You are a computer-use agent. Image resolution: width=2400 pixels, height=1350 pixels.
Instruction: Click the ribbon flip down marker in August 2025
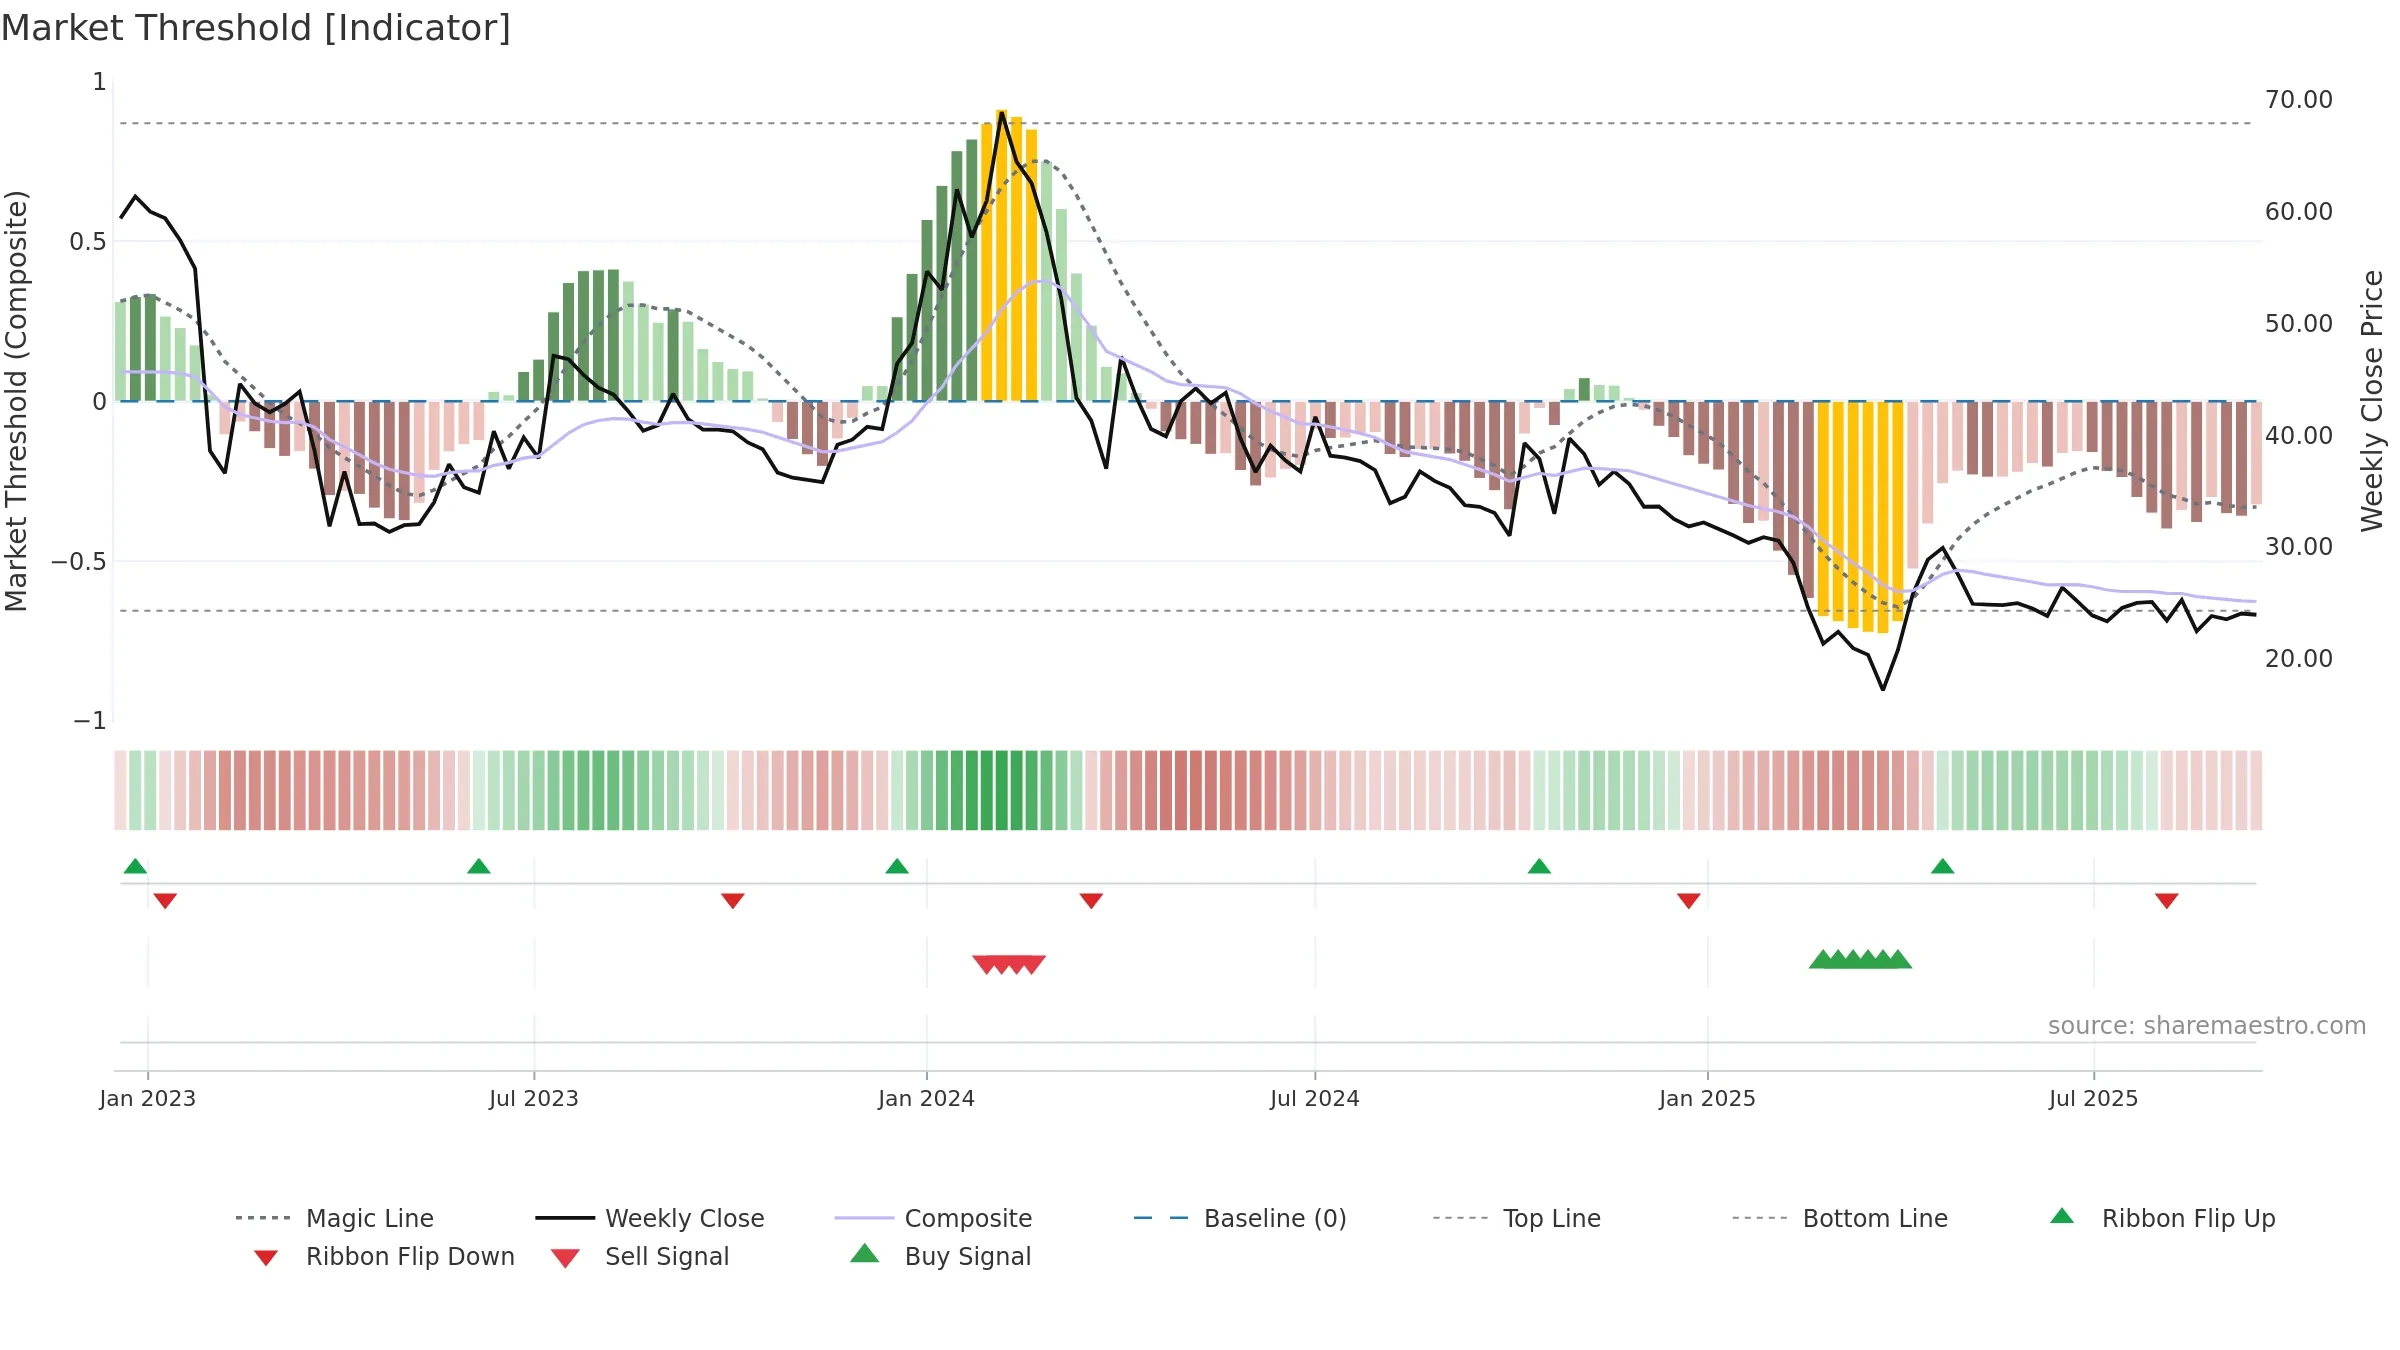click(2166, 901)
